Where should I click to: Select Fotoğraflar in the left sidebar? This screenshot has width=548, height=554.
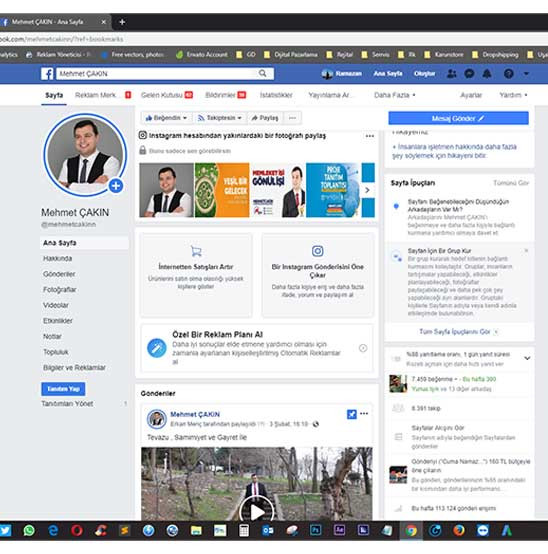click(60, 289)
